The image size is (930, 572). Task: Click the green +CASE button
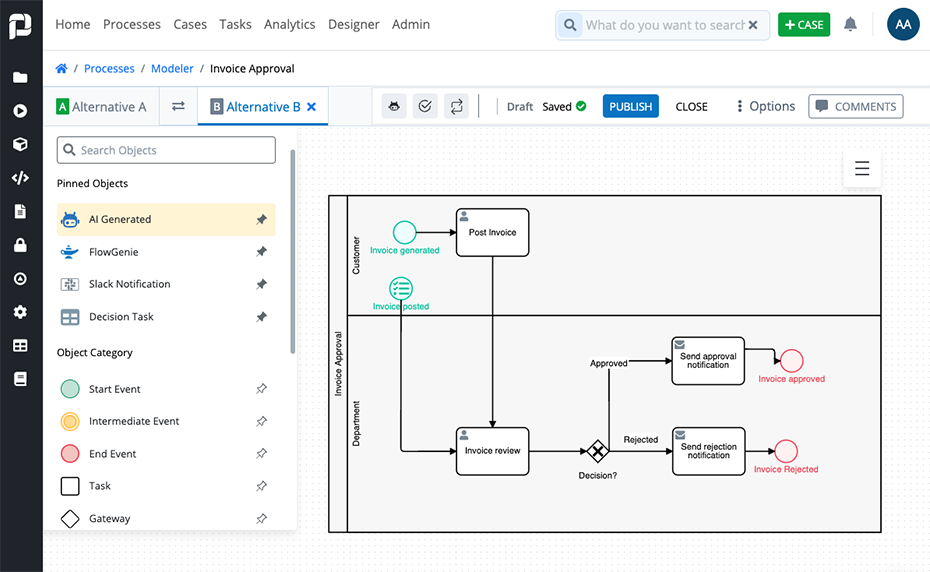pos(804,24)
